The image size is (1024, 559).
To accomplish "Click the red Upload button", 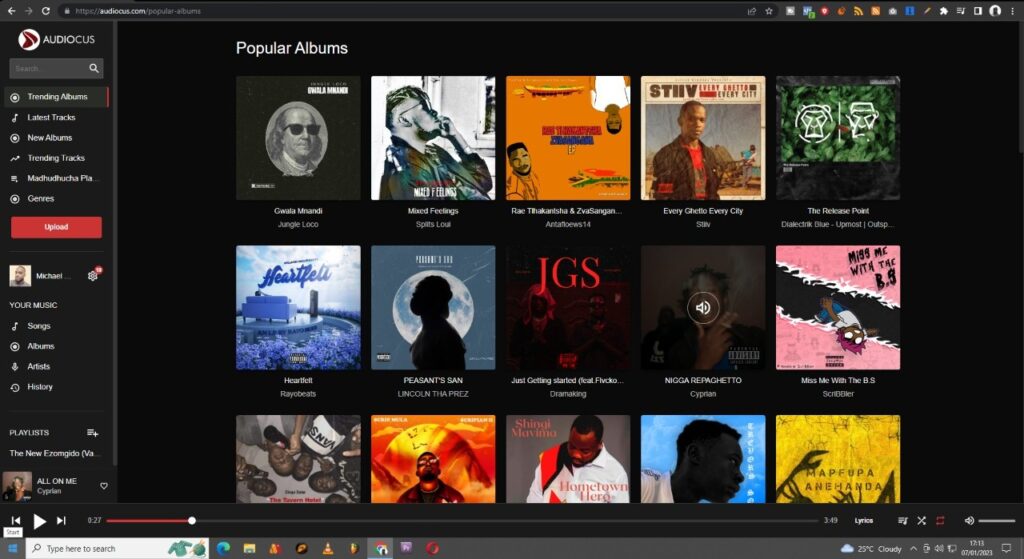I will click(x=56, y=227).
